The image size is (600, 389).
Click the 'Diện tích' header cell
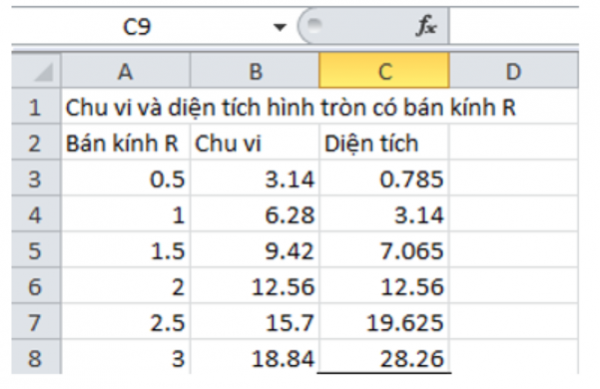click(x=384, y=142)
